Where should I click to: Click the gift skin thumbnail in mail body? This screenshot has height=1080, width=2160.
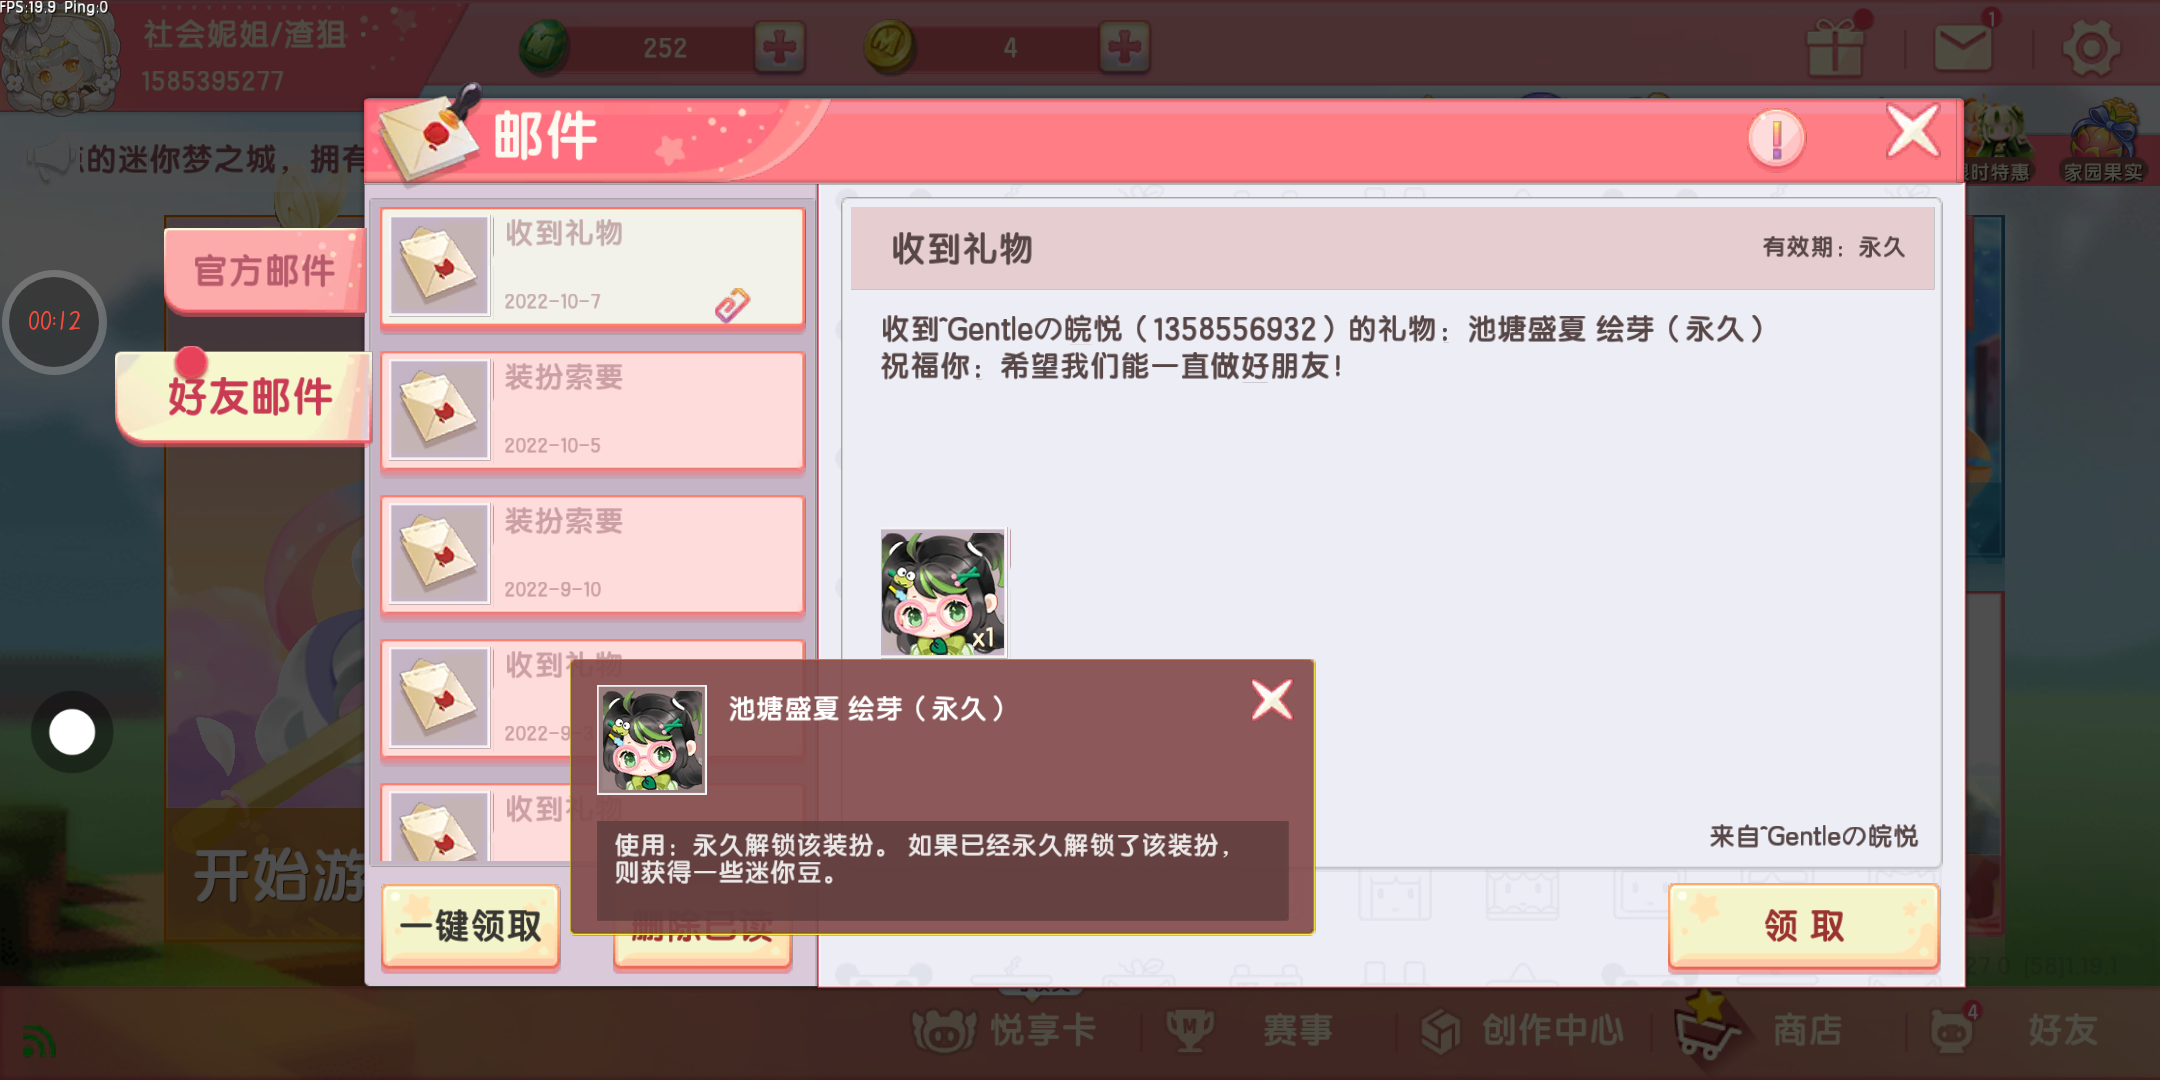click(943, 592)
